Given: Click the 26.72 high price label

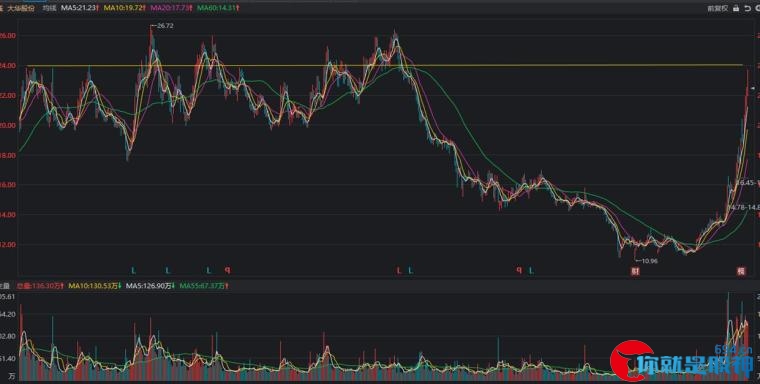Looking at the screenshot, I should [165, 26].
